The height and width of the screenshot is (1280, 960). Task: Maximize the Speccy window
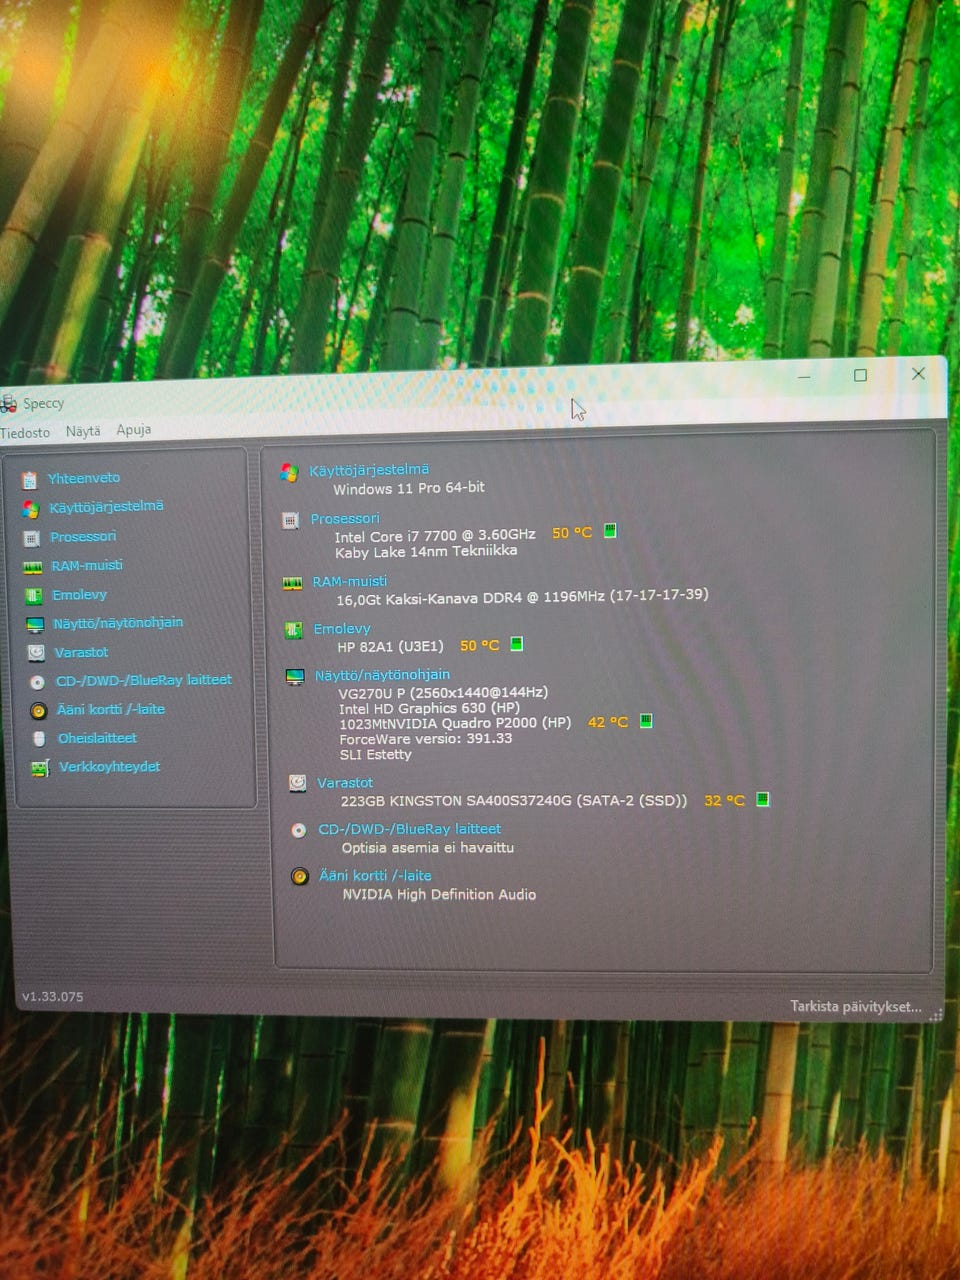pos(860,375)
